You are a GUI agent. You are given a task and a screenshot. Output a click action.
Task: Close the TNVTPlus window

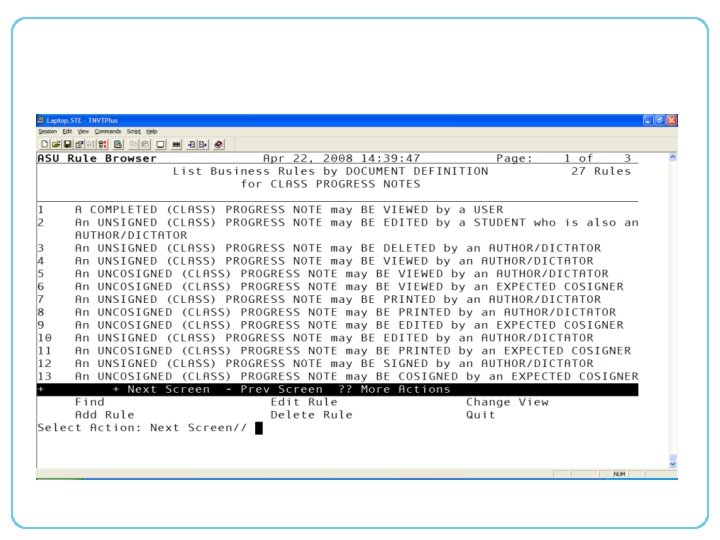pos(672,120)
